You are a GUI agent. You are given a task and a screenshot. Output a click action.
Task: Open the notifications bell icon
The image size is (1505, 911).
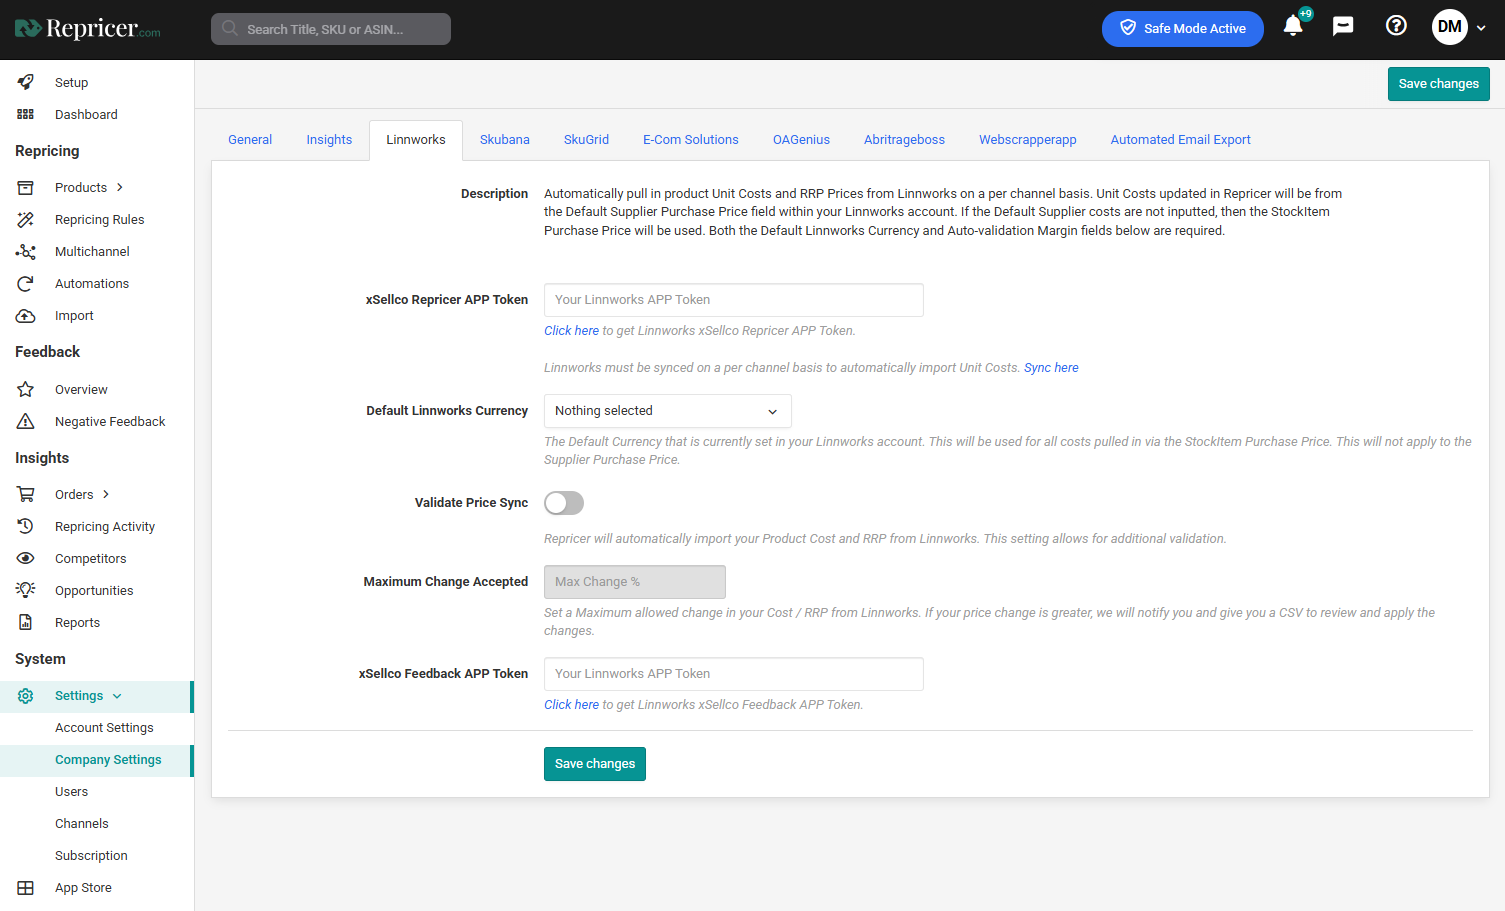pyautogui.click(x=1293, y=26)
